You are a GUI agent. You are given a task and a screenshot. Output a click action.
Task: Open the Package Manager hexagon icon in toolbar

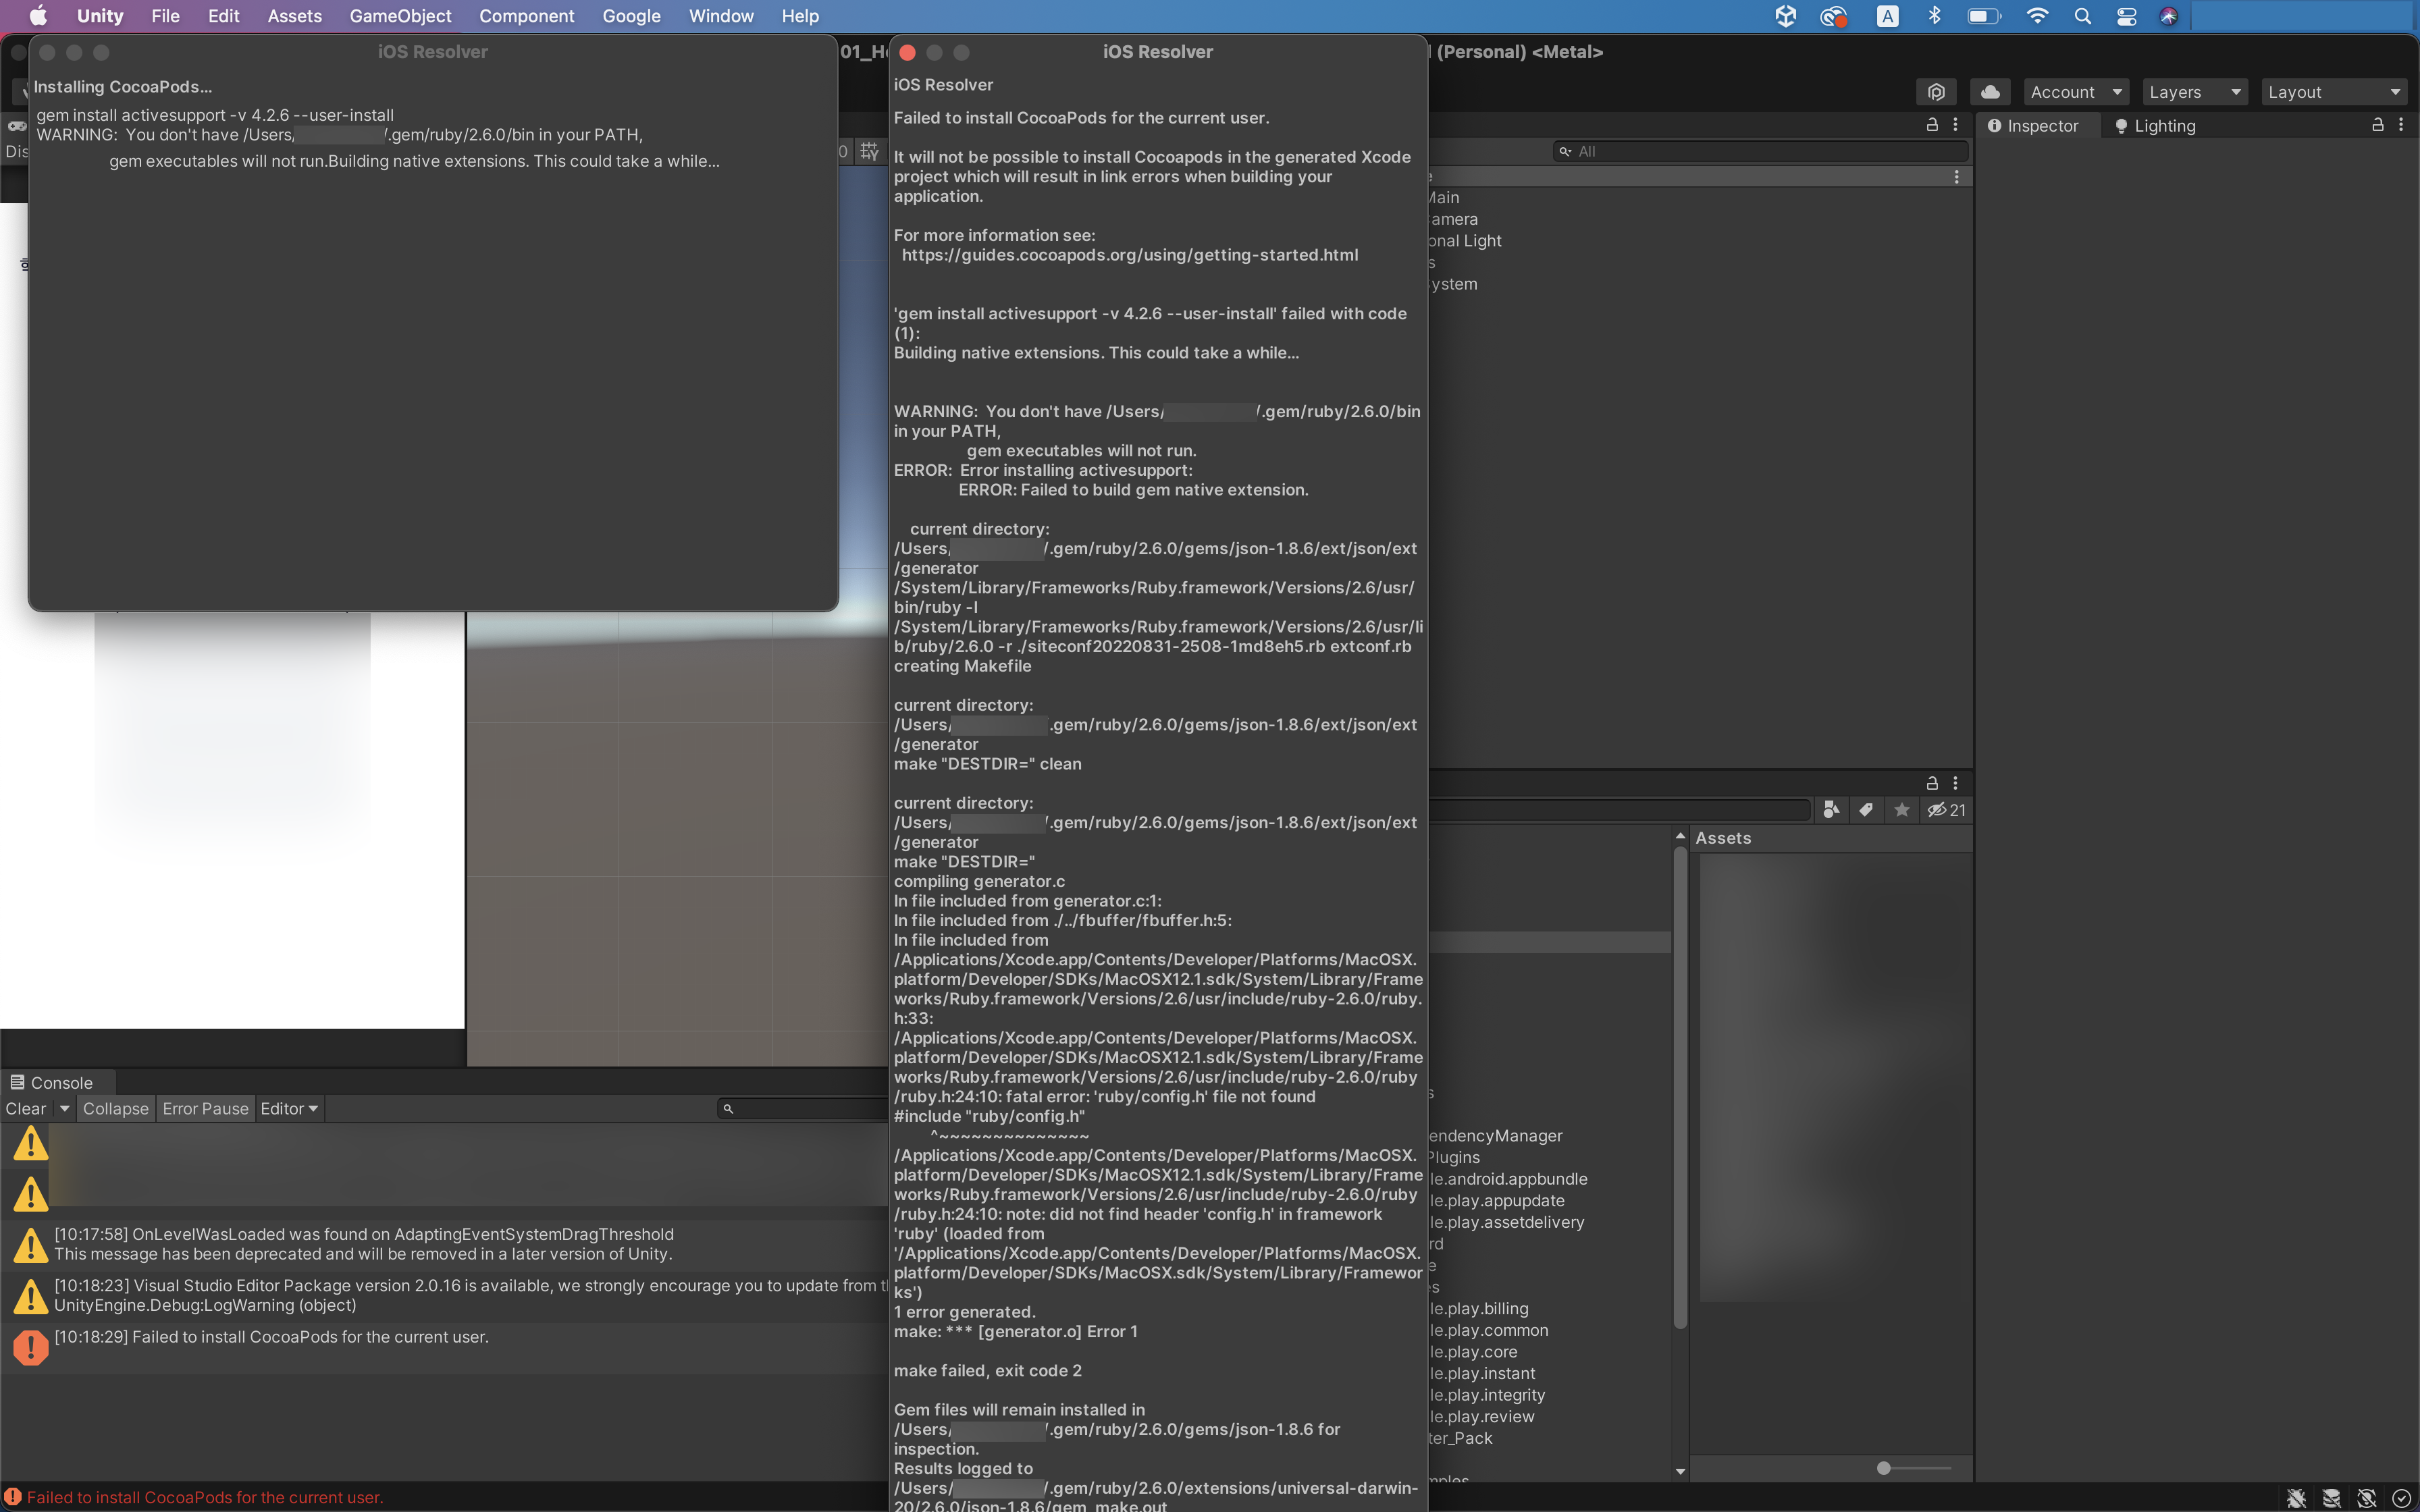point(1936,92)
